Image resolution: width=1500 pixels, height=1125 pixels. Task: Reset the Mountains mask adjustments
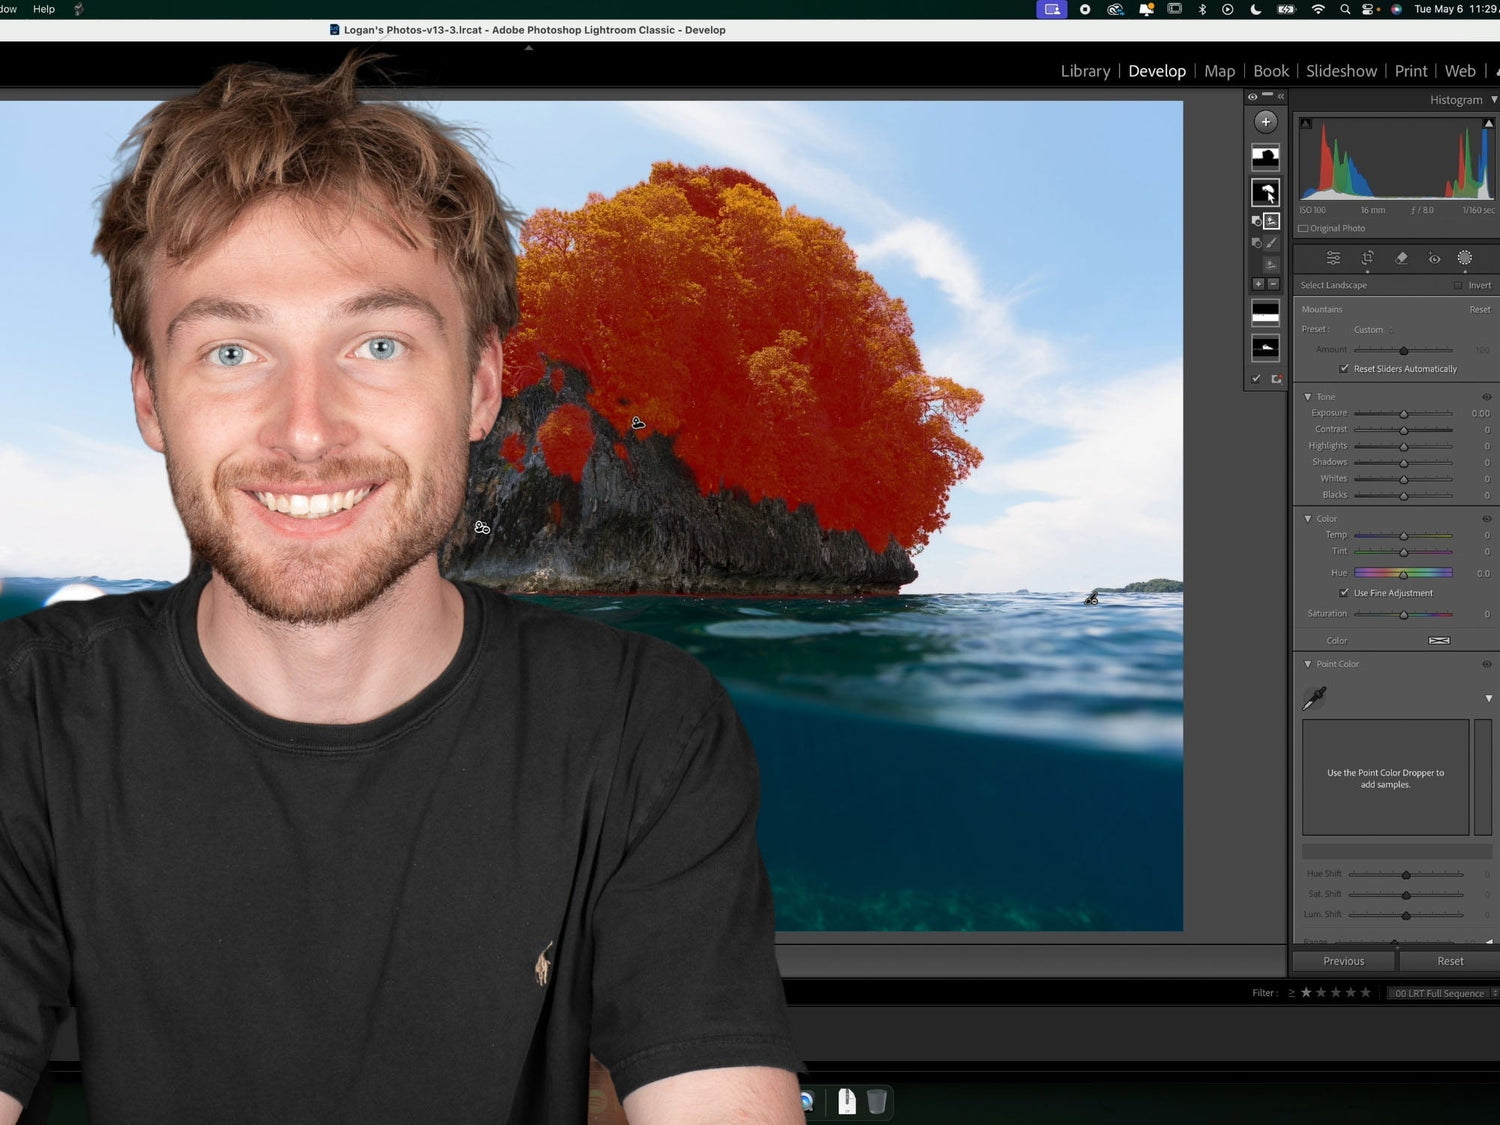coord(1480,309)
